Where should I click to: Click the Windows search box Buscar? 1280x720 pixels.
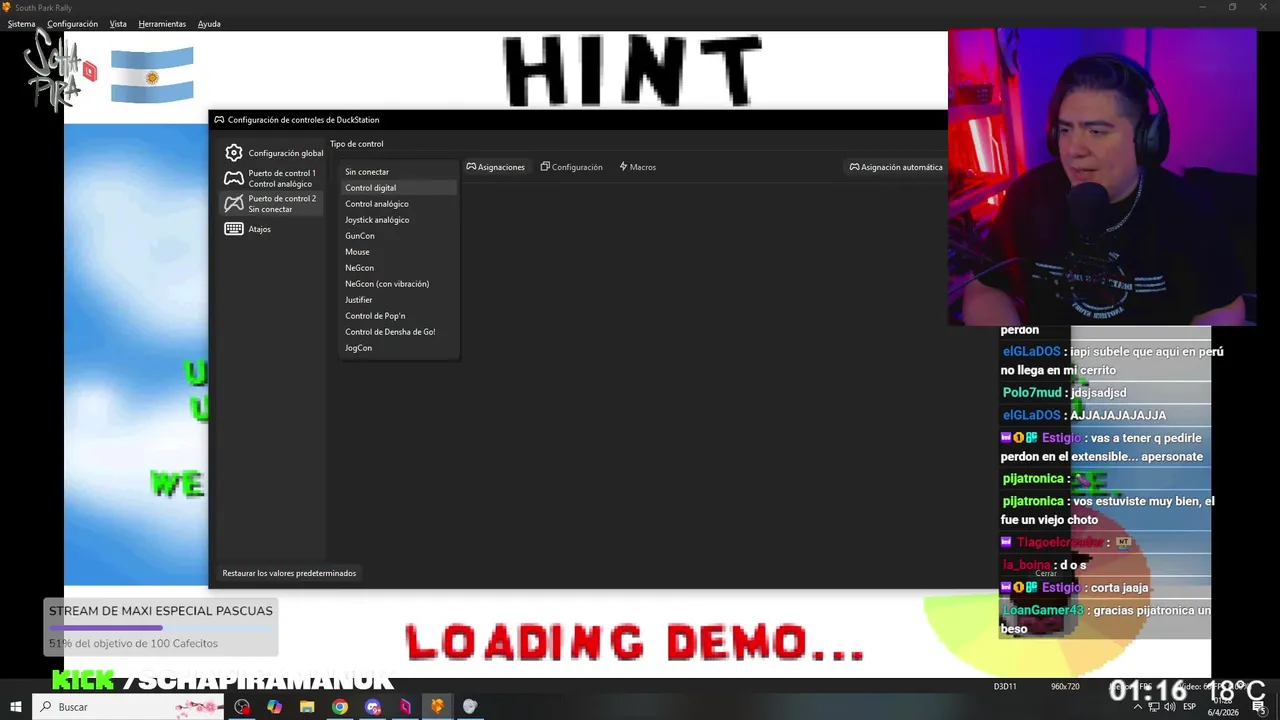[130, 707]
